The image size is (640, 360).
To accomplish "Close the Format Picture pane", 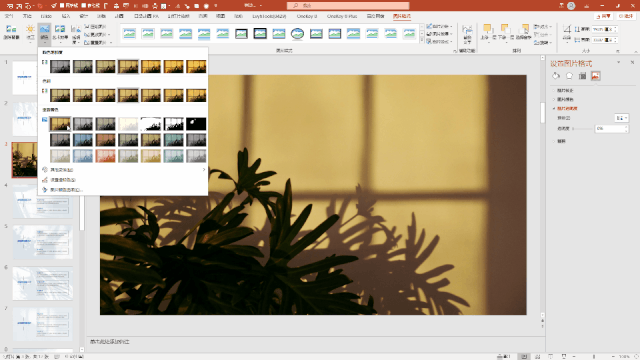I will (632, 62).
